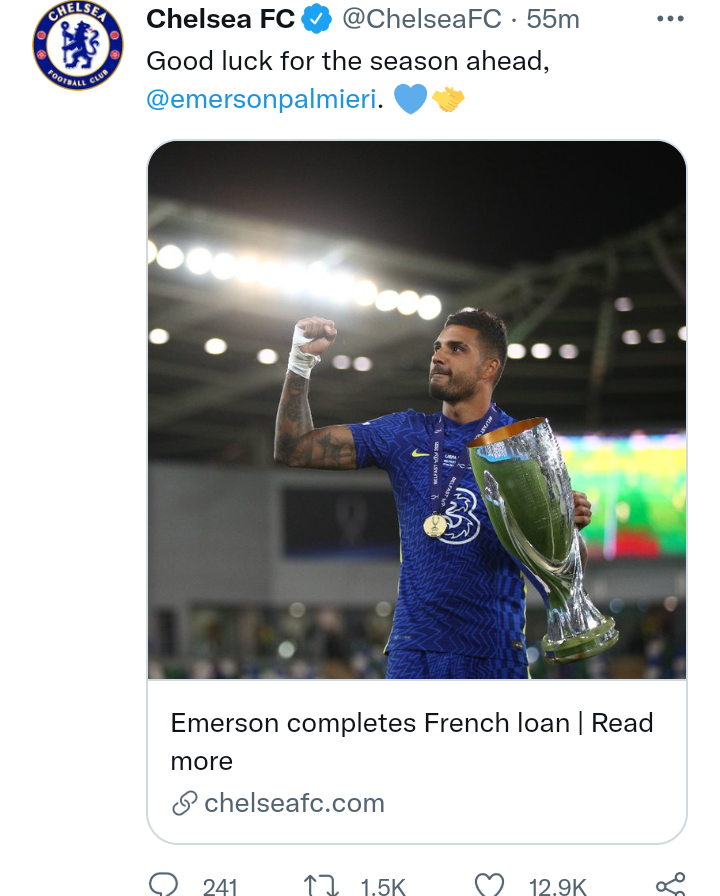720x896 pixels.
Task: Click the chelseafc.com domain text
Action: pyautogui.click(x=294, y=803)
